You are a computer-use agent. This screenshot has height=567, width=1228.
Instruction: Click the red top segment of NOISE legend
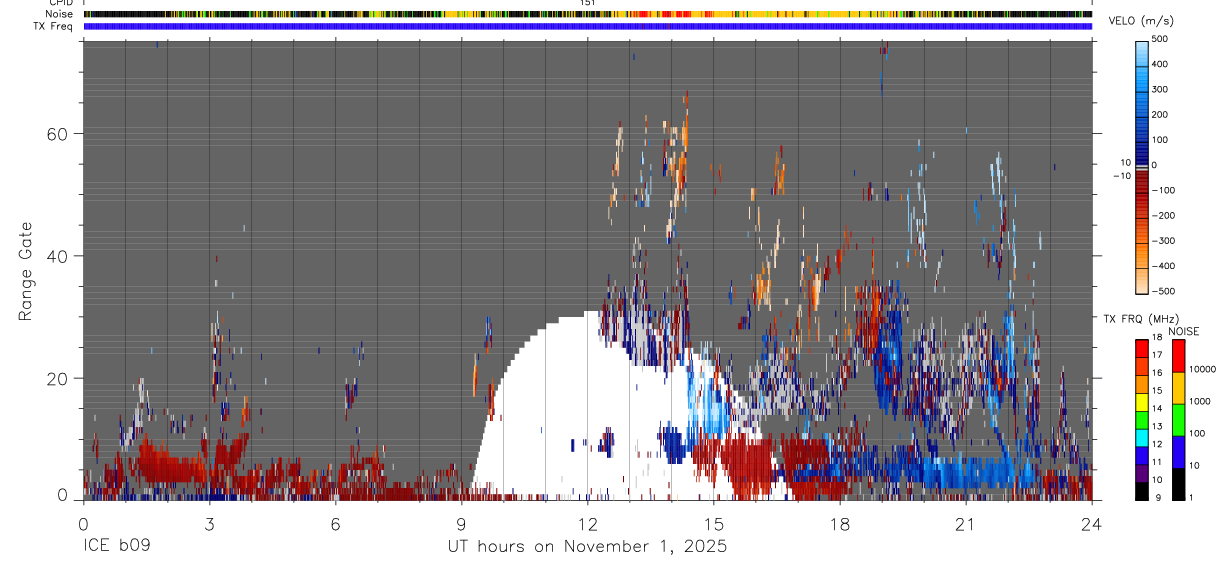pos(1179,356)
